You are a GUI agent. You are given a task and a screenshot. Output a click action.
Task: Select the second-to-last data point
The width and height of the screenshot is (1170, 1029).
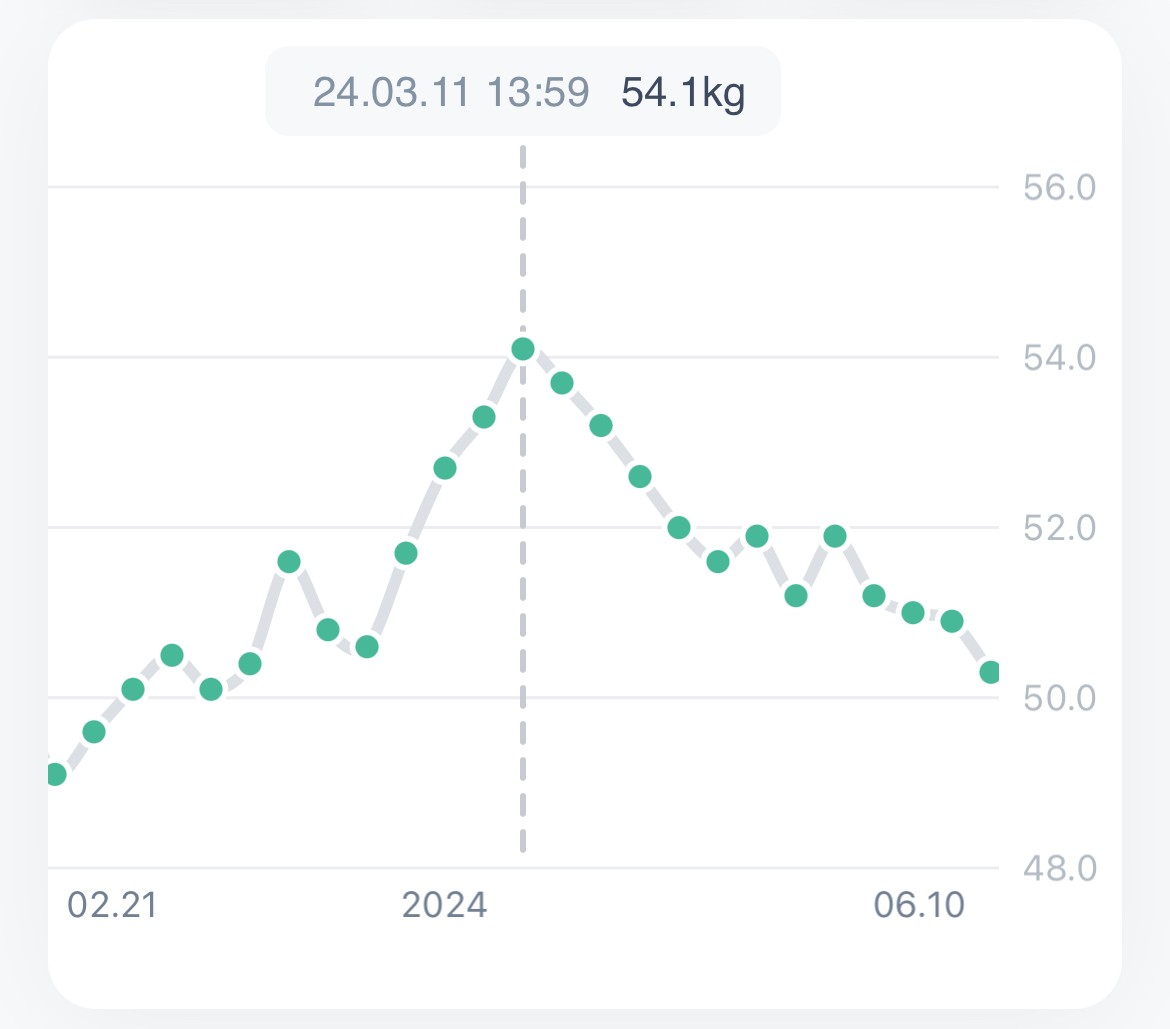pos(952,621)
